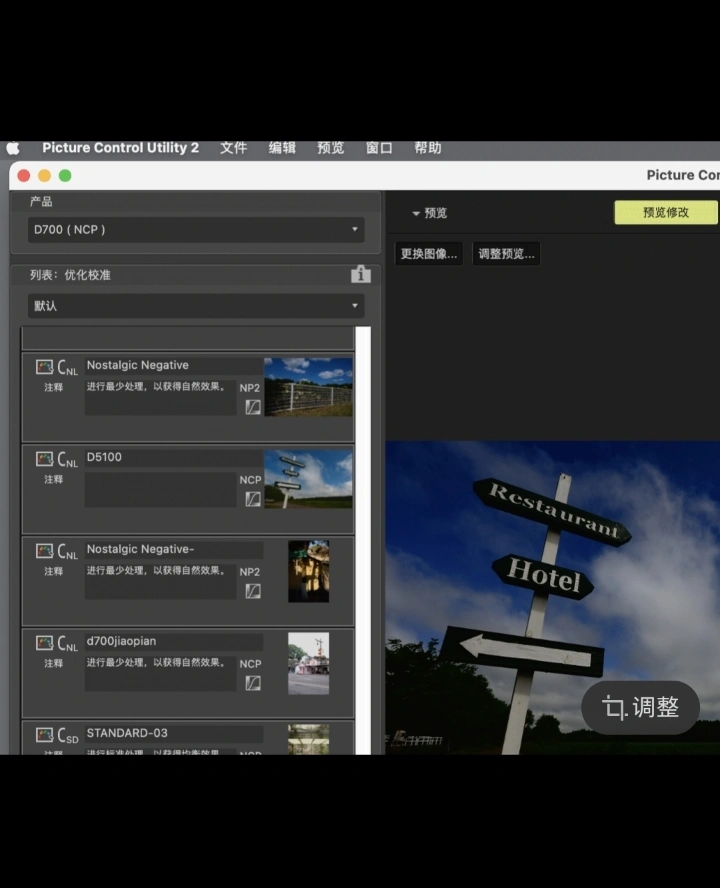
Task: Click the Restaurant Hotel preview image
Action: tap(552, 597)
